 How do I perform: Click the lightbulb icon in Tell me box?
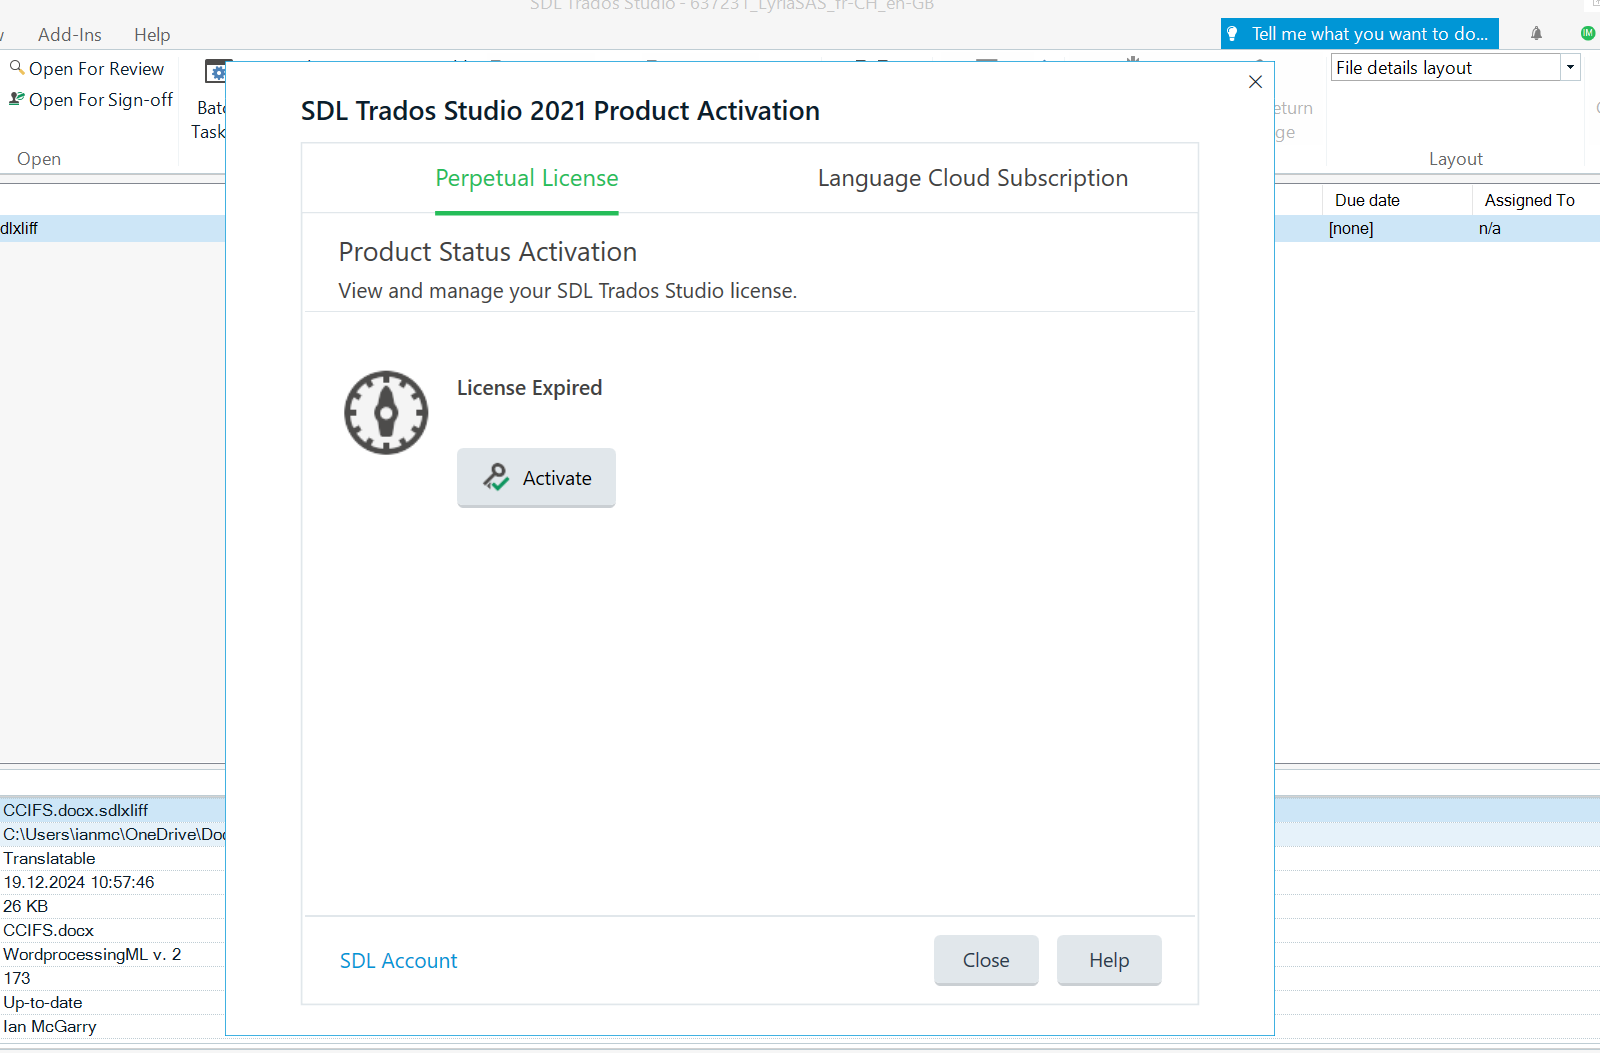point(1233,34)
